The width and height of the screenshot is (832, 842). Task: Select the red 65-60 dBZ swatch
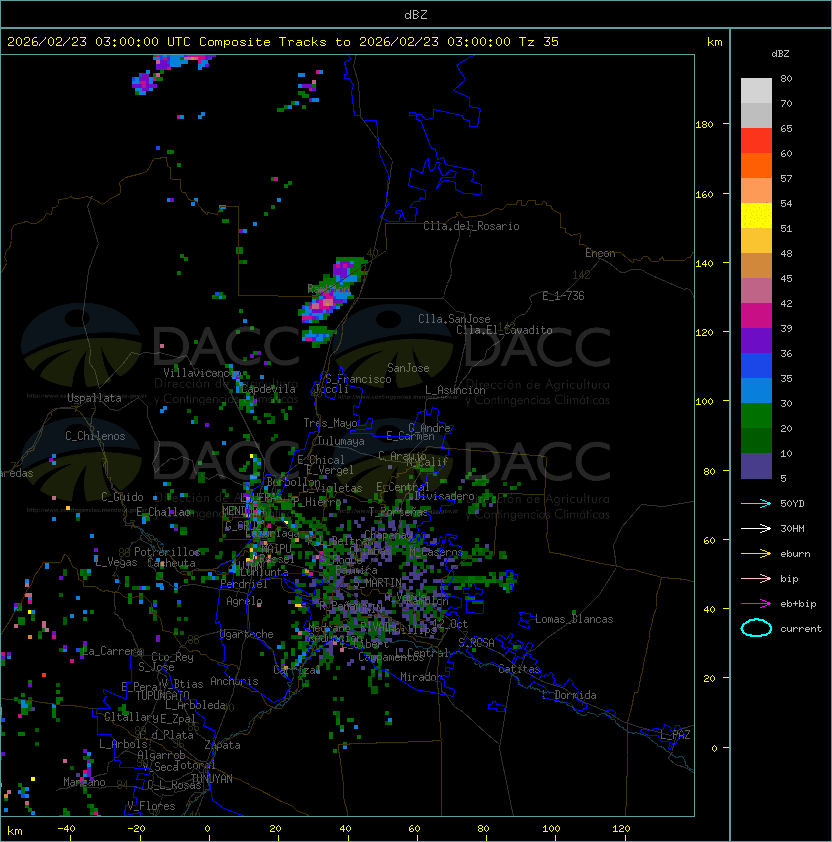tap(756, 141)
